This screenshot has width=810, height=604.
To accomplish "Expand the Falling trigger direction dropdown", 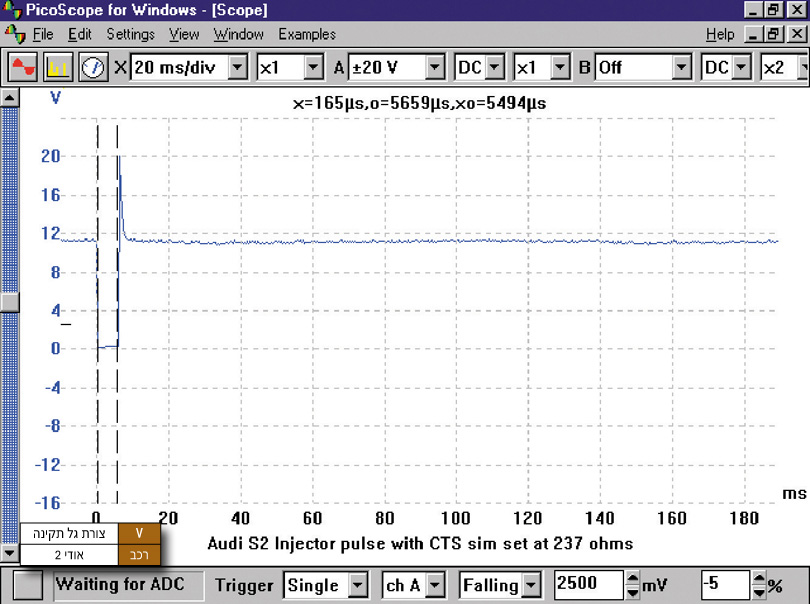I will point(532,585).
